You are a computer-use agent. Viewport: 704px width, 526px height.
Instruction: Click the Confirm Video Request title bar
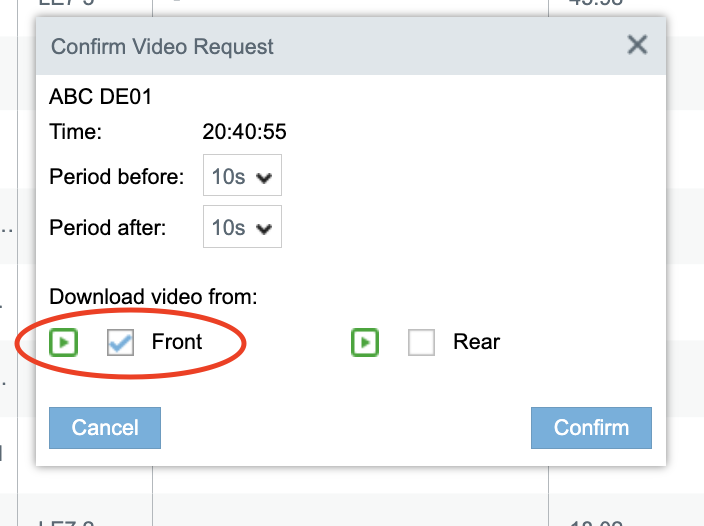click(x=351, y=46)
